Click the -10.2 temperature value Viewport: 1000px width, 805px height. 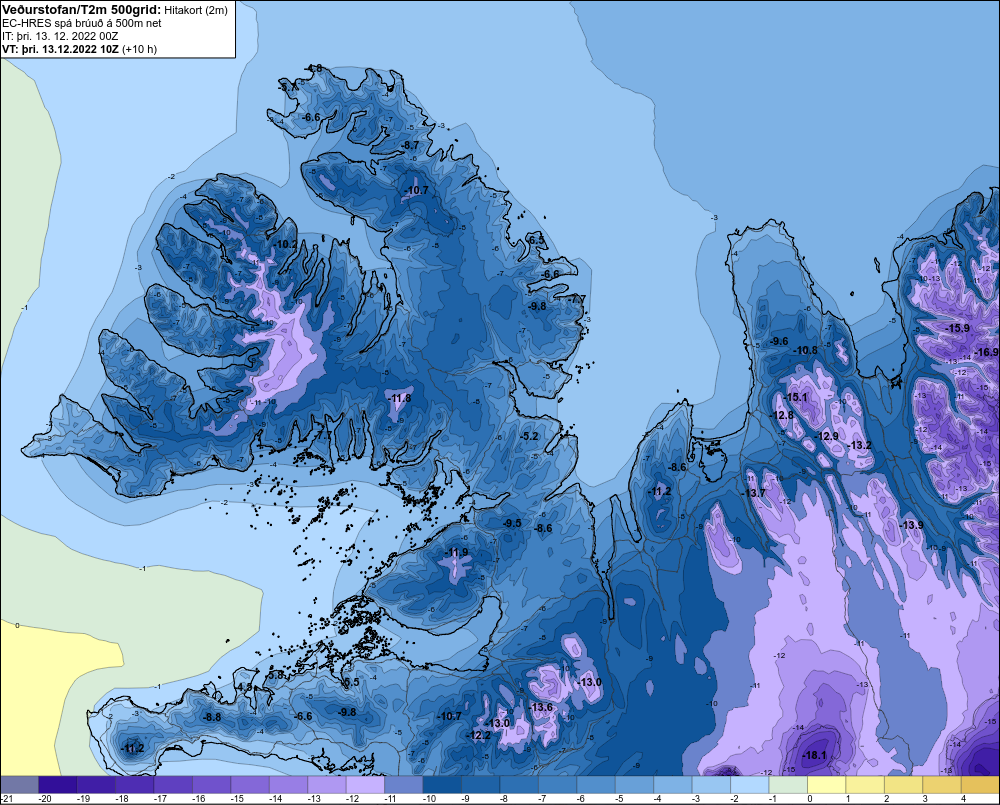(286, 244)
